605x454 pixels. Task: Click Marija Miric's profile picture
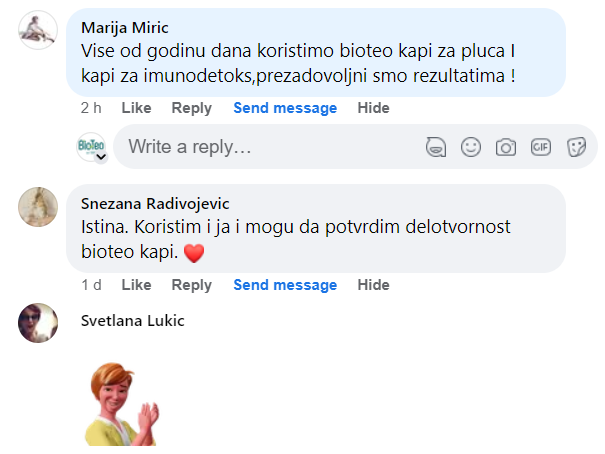click(38, 30)
